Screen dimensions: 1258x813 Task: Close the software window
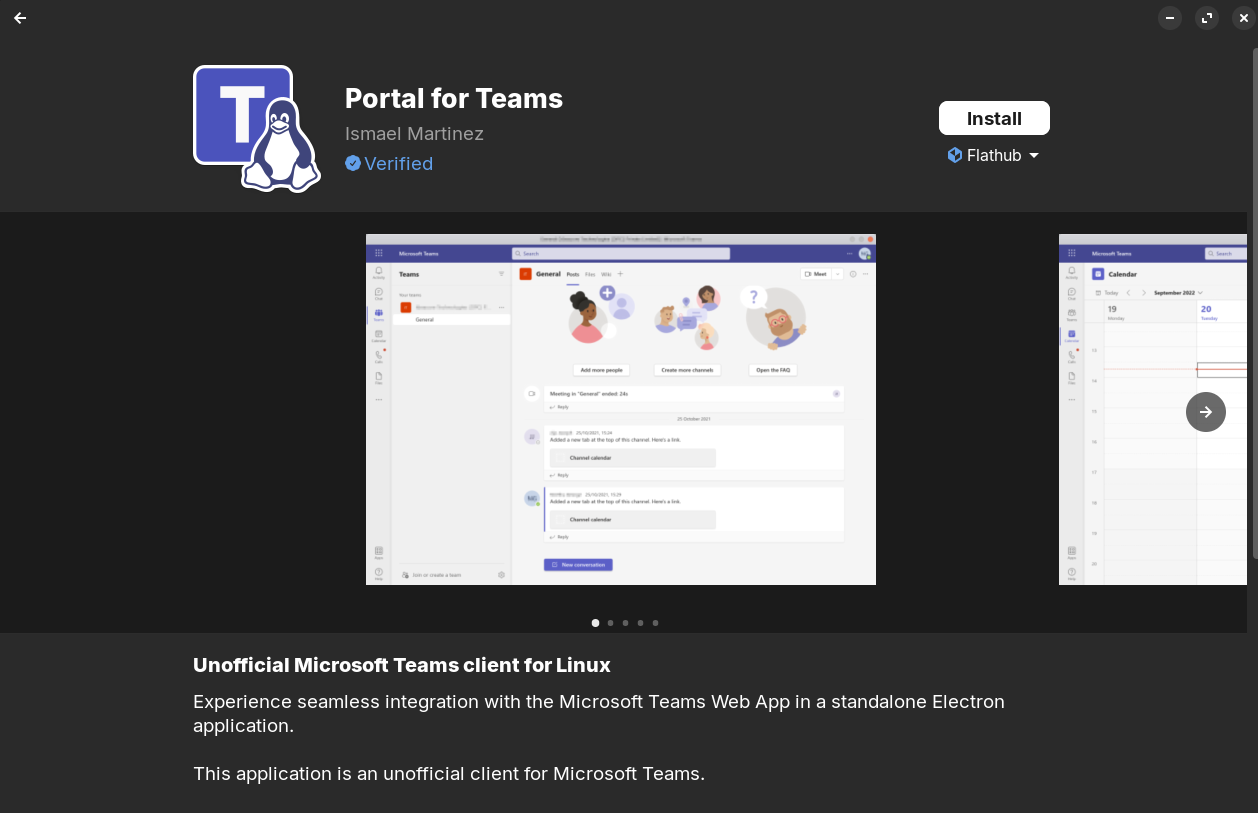(1243, 18)
